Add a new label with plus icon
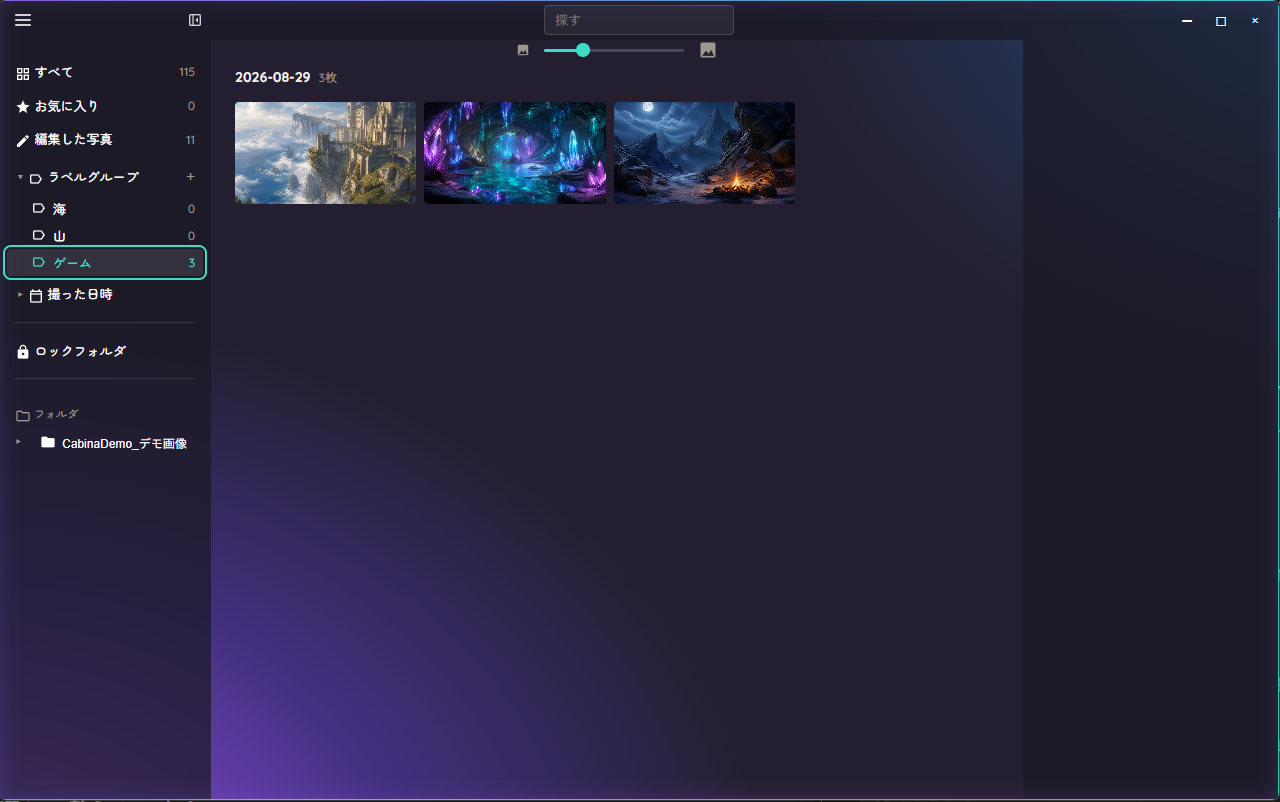The width and height of the screenshot is (1280, 802). [x=191, y=177]
